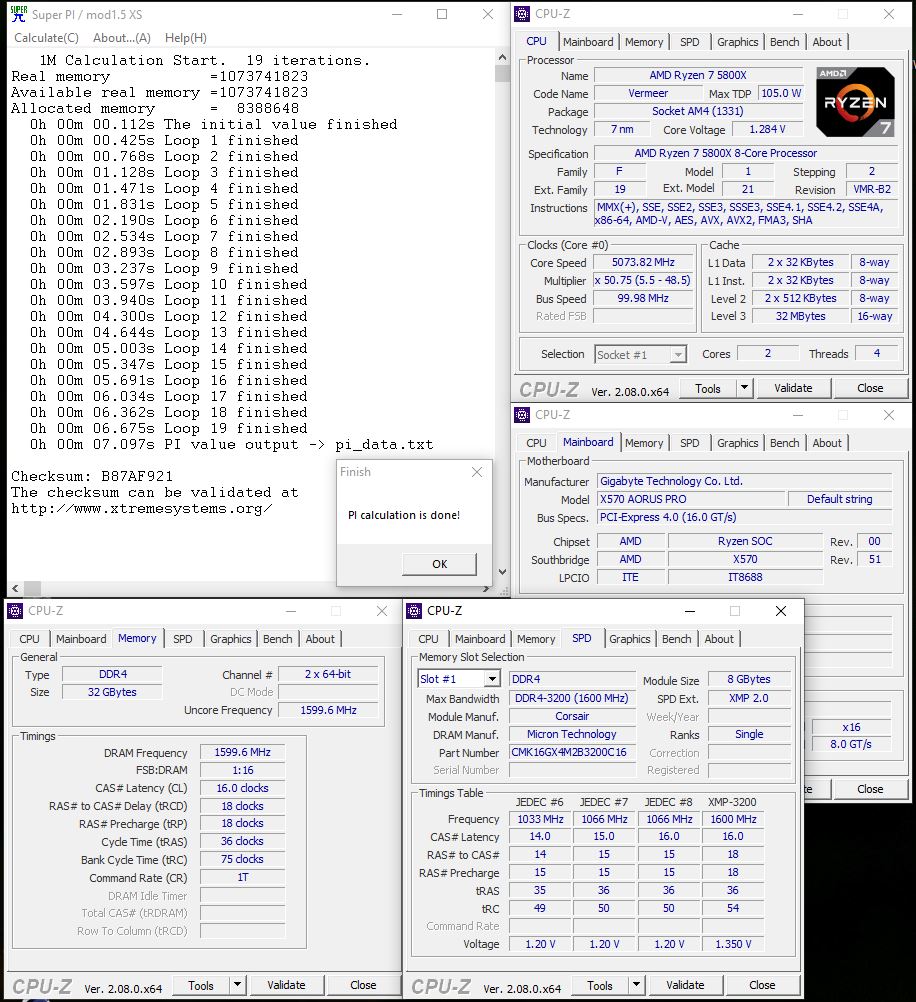Switch to CPU tab in Mainboard CPU-Z window

point(536,443)
